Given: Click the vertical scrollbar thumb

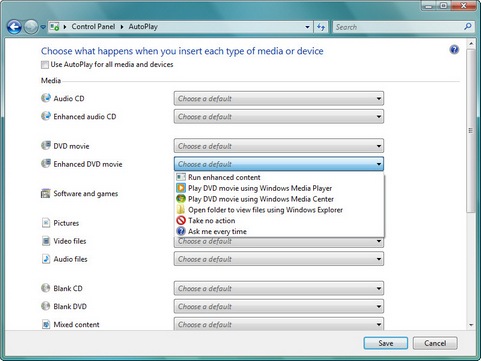Looking at the screenshot, I should [x=471, y=130].
